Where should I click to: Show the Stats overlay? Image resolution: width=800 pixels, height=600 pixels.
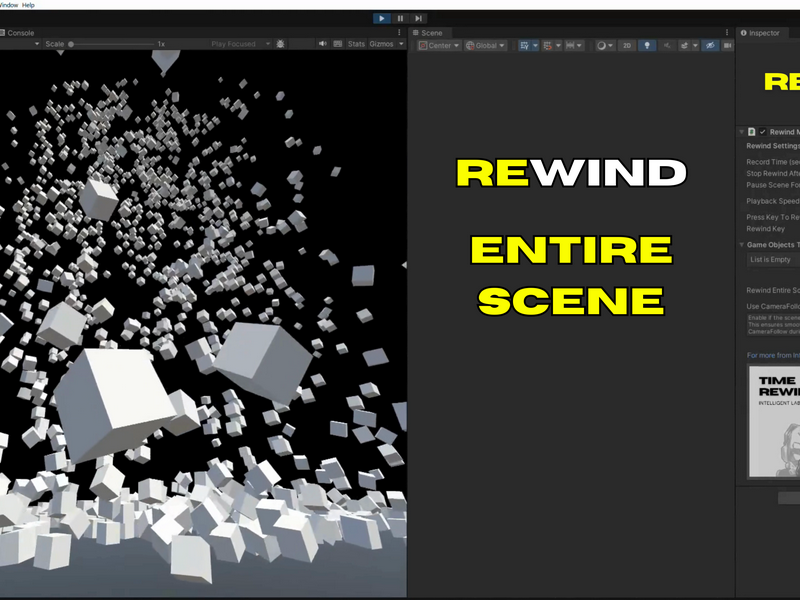(356, 44)
